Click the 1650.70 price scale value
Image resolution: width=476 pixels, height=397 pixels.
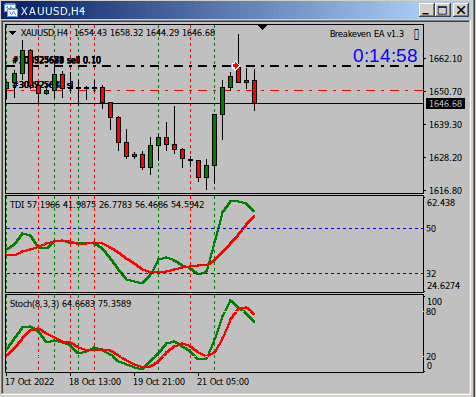(445, 91)
